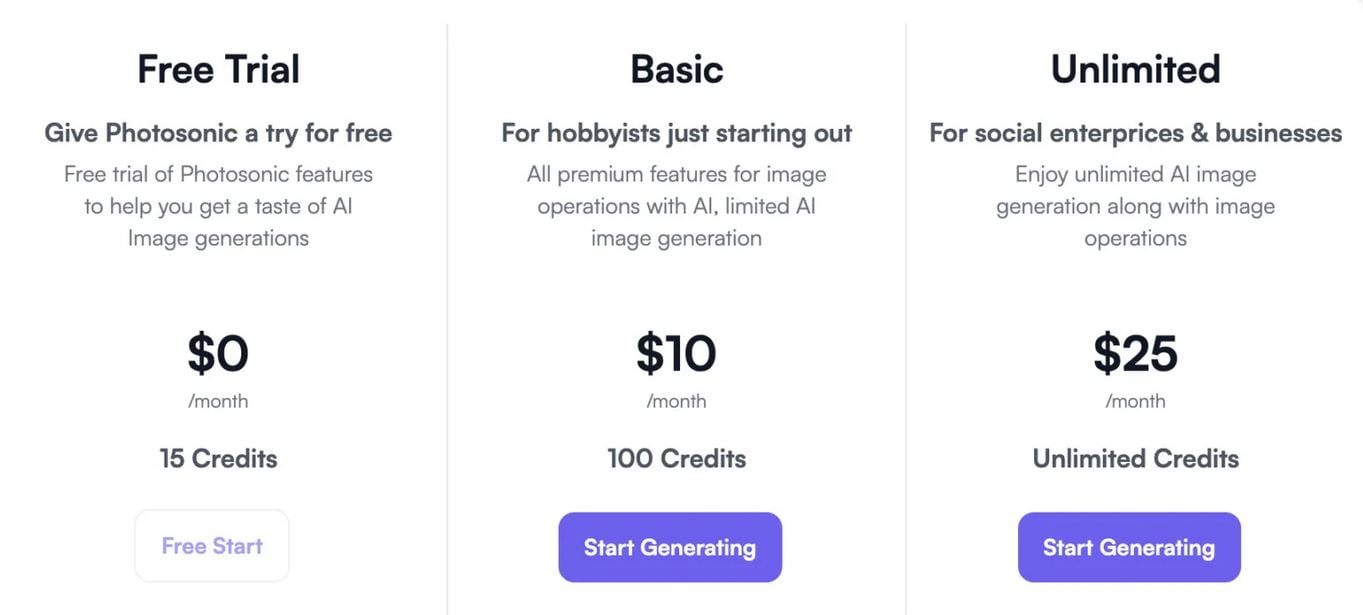The width and height of the screenshot is (1363, 615).
Task: Click the $0 price text
Action: click(x=218, y=353)
